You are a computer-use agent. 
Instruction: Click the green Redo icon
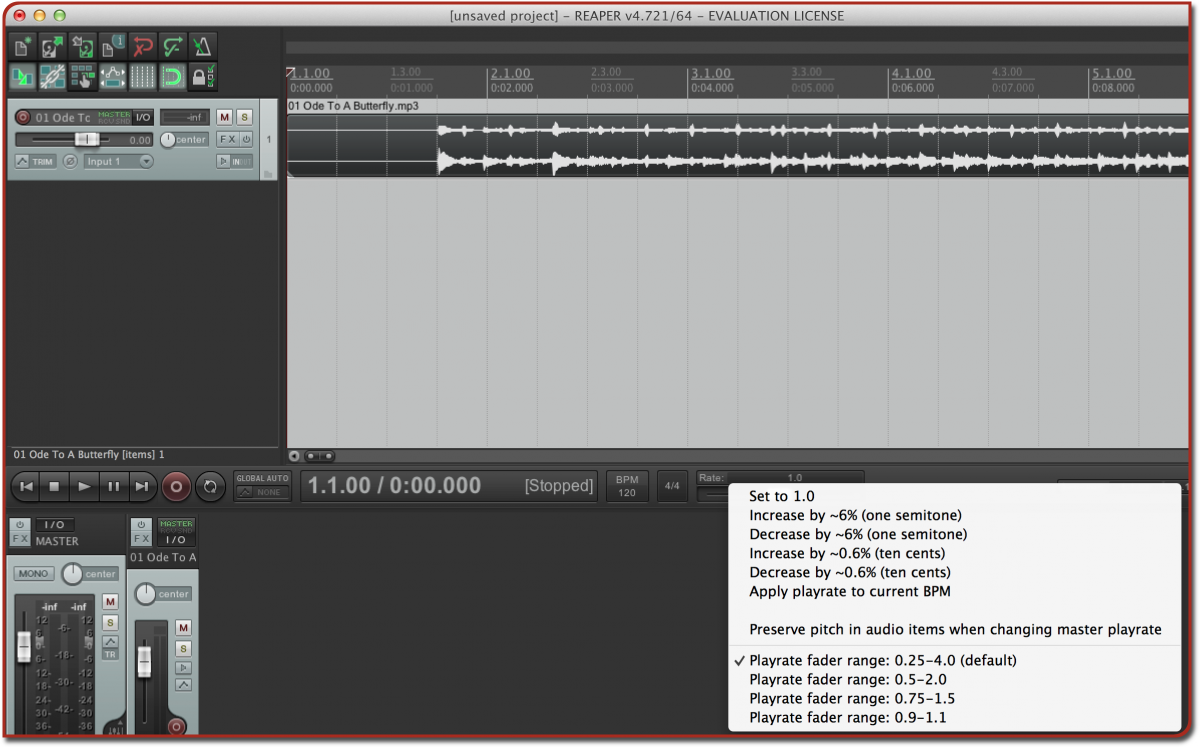172,46
